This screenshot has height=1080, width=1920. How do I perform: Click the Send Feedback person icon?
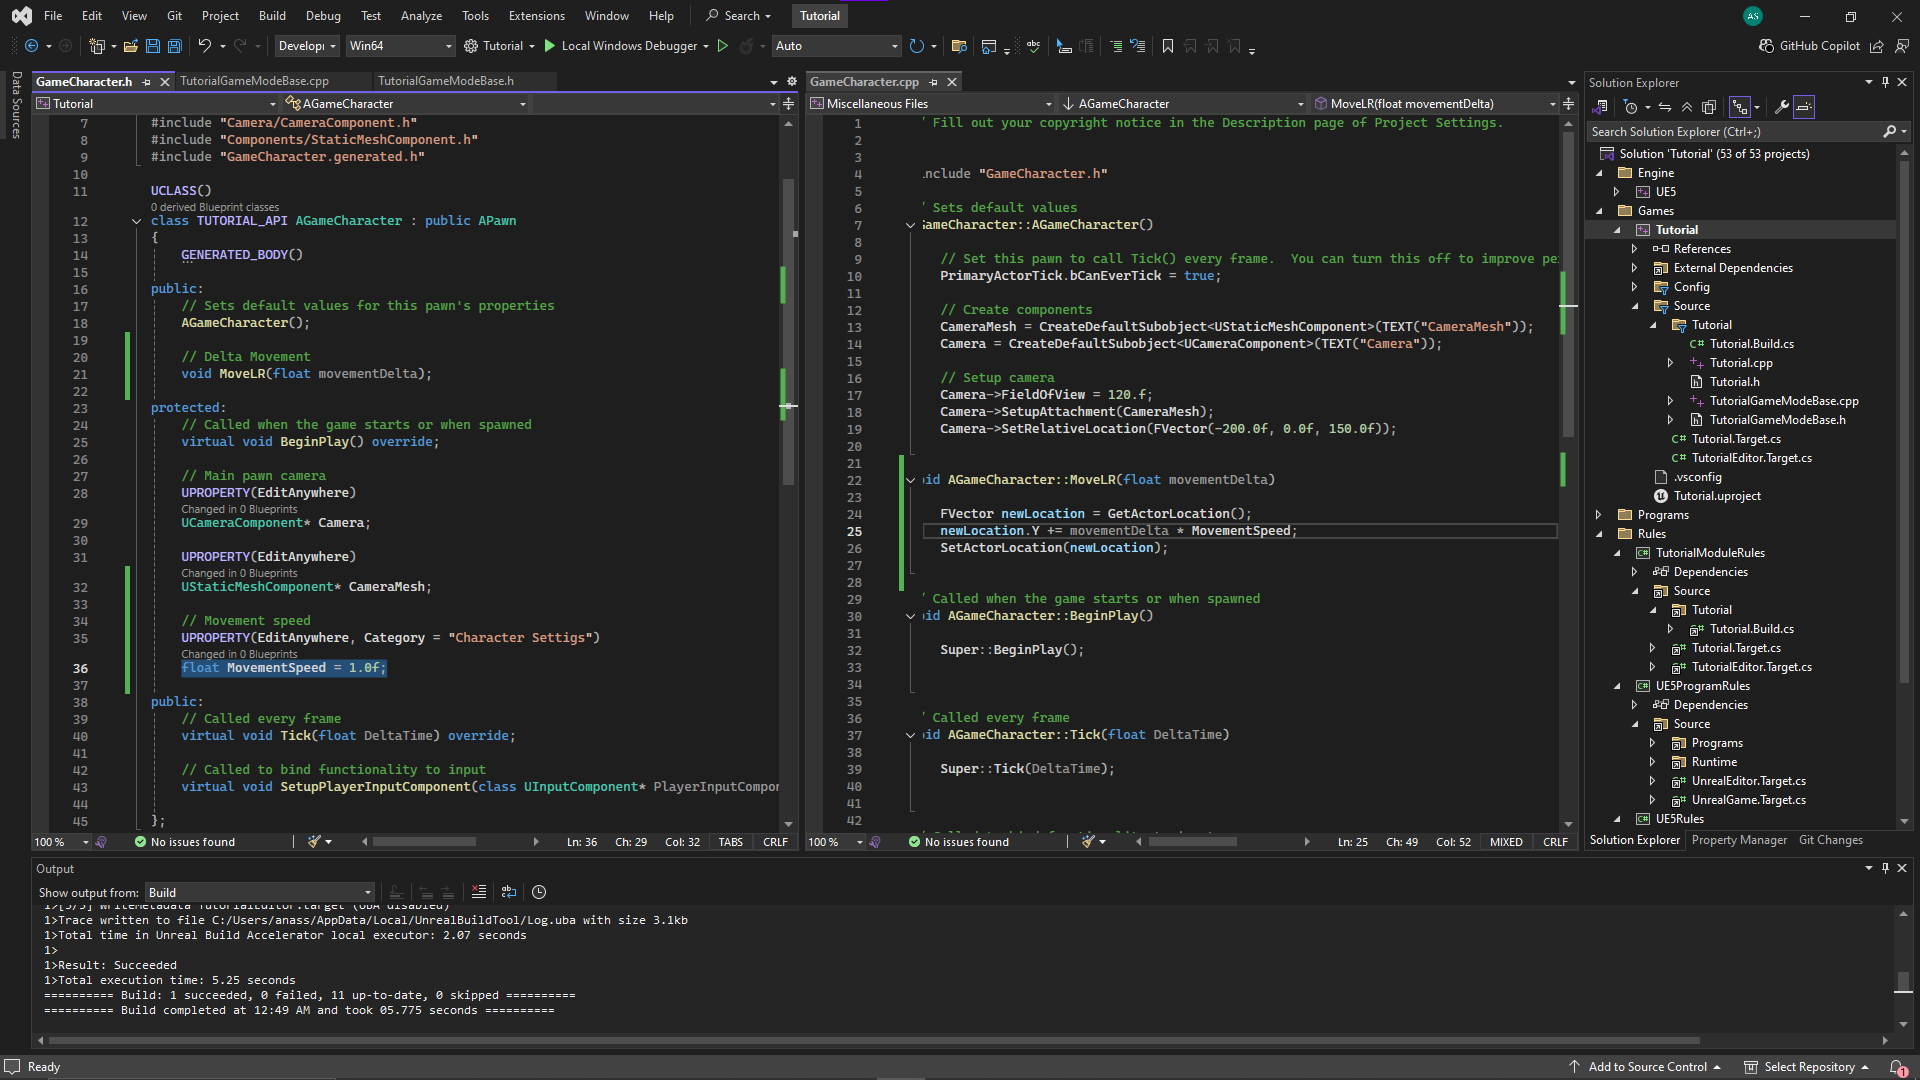[1901, 46]
